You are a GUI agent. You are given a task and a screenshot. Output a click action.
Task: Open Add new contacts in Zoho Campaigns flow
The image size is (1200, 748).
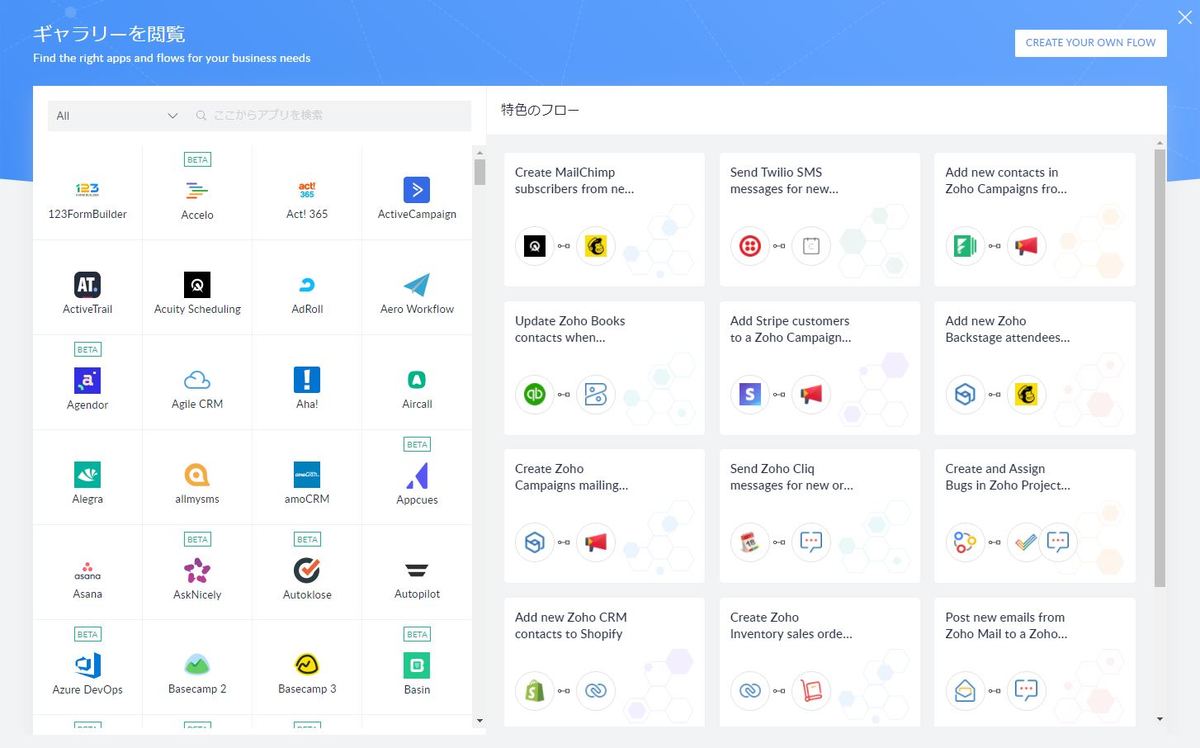[1035, 219]
